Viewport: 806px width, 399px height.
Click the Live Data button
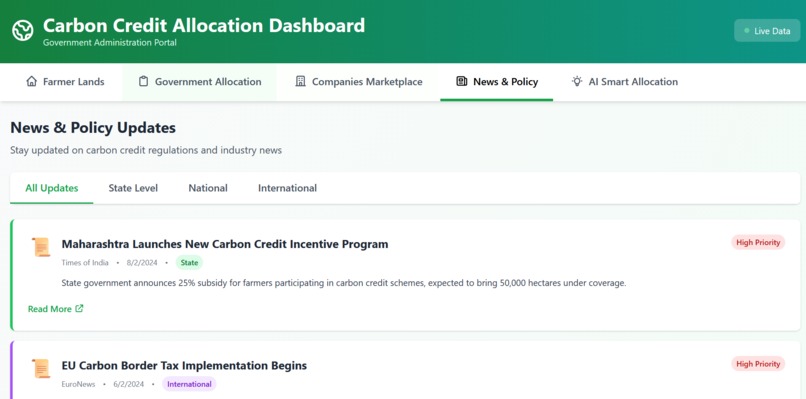(767, 31)
